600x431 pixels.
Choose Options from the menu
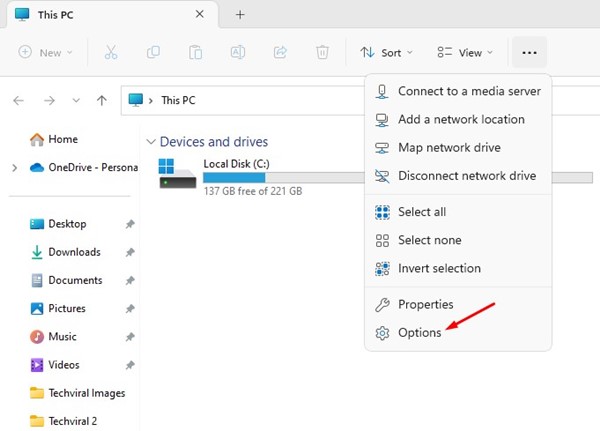(x=419, y=332)
